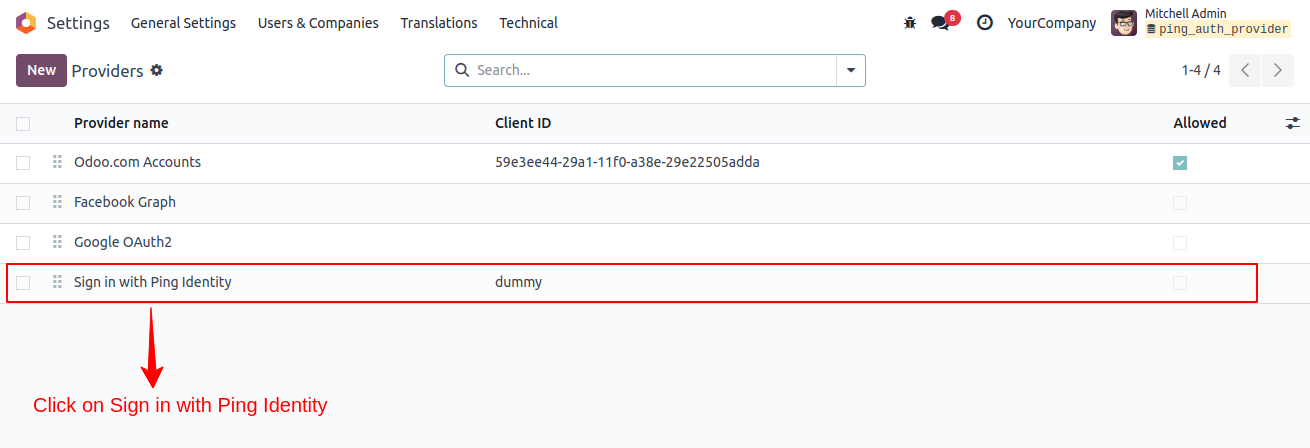This screenshot has width=1310, height=448.
Task: Open the chat messages icon
Action: coord(940,23)
